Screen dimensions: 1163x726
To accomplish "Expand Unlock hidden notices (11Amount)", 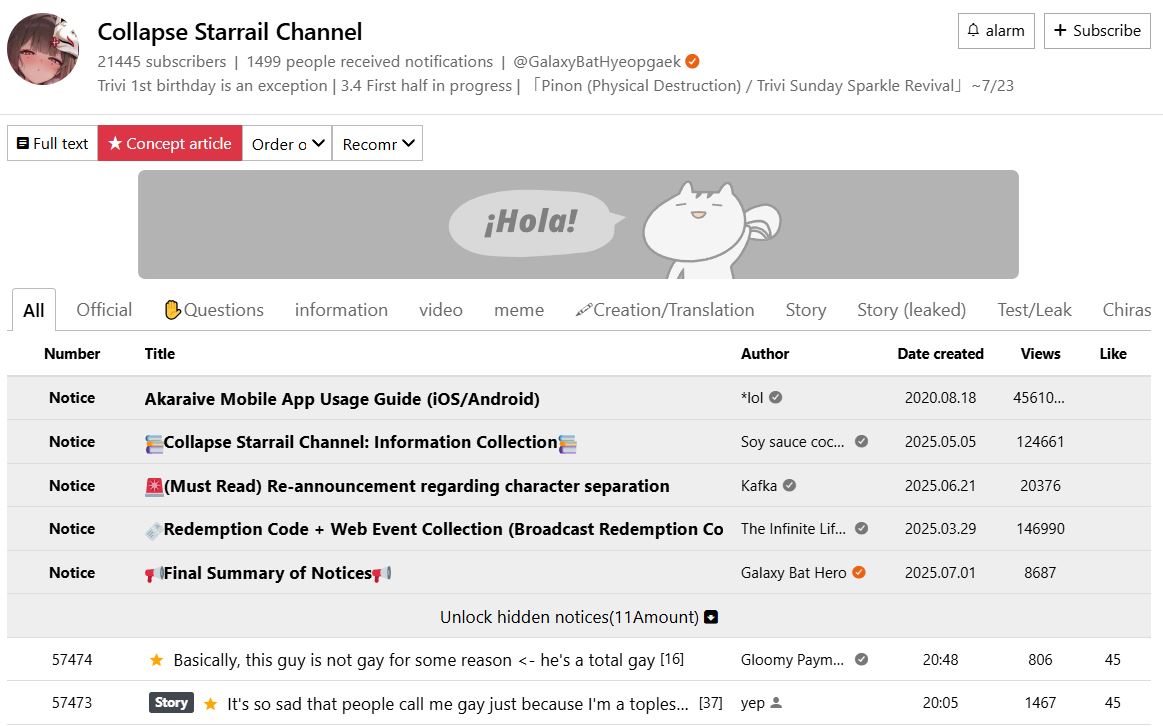I will pos(579,617).
